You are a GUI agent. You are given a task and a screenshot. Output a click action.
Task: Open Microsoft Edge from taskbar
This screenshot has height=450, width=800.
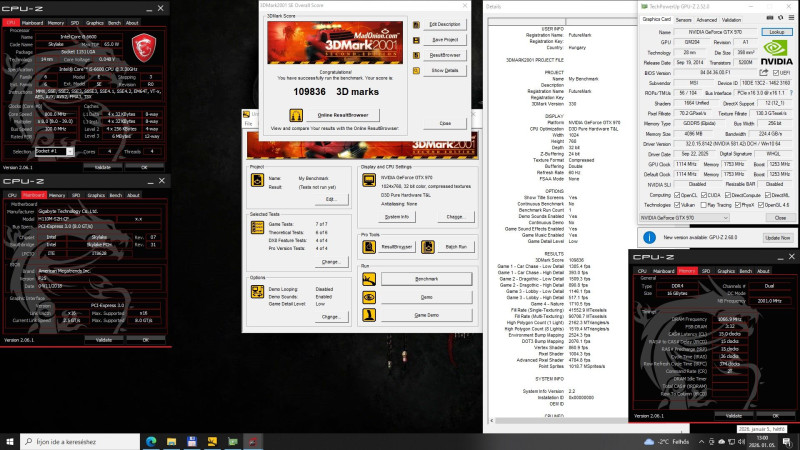pos(151,442)
